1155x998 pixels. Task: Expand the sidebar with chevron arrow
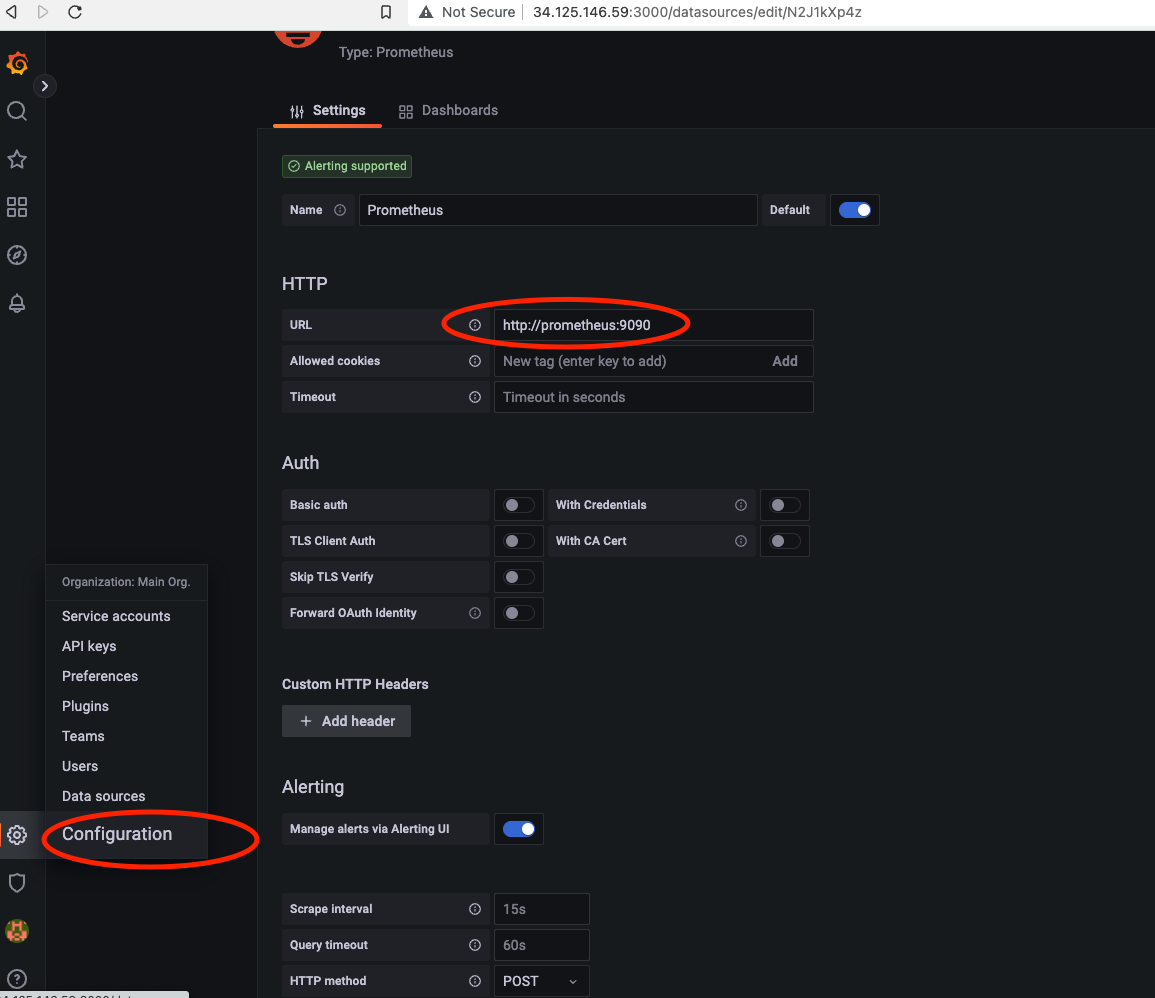pyautogui.click(x=45, y=86)
